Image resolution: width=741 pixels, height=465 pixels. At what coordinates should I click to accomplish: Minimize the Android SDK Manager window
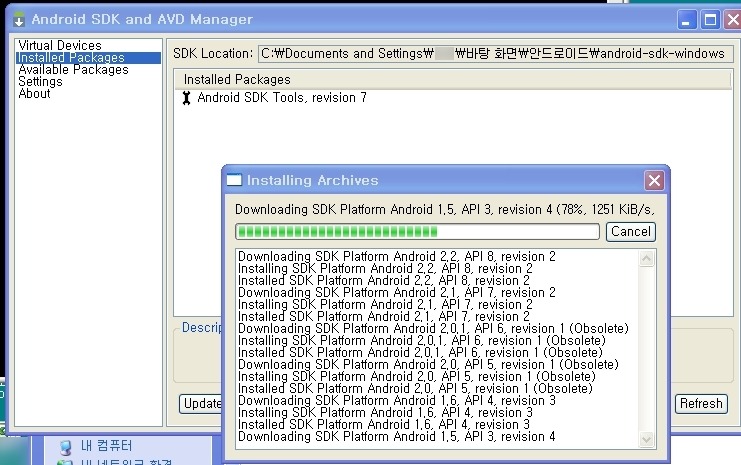click(x=687, y=20)
